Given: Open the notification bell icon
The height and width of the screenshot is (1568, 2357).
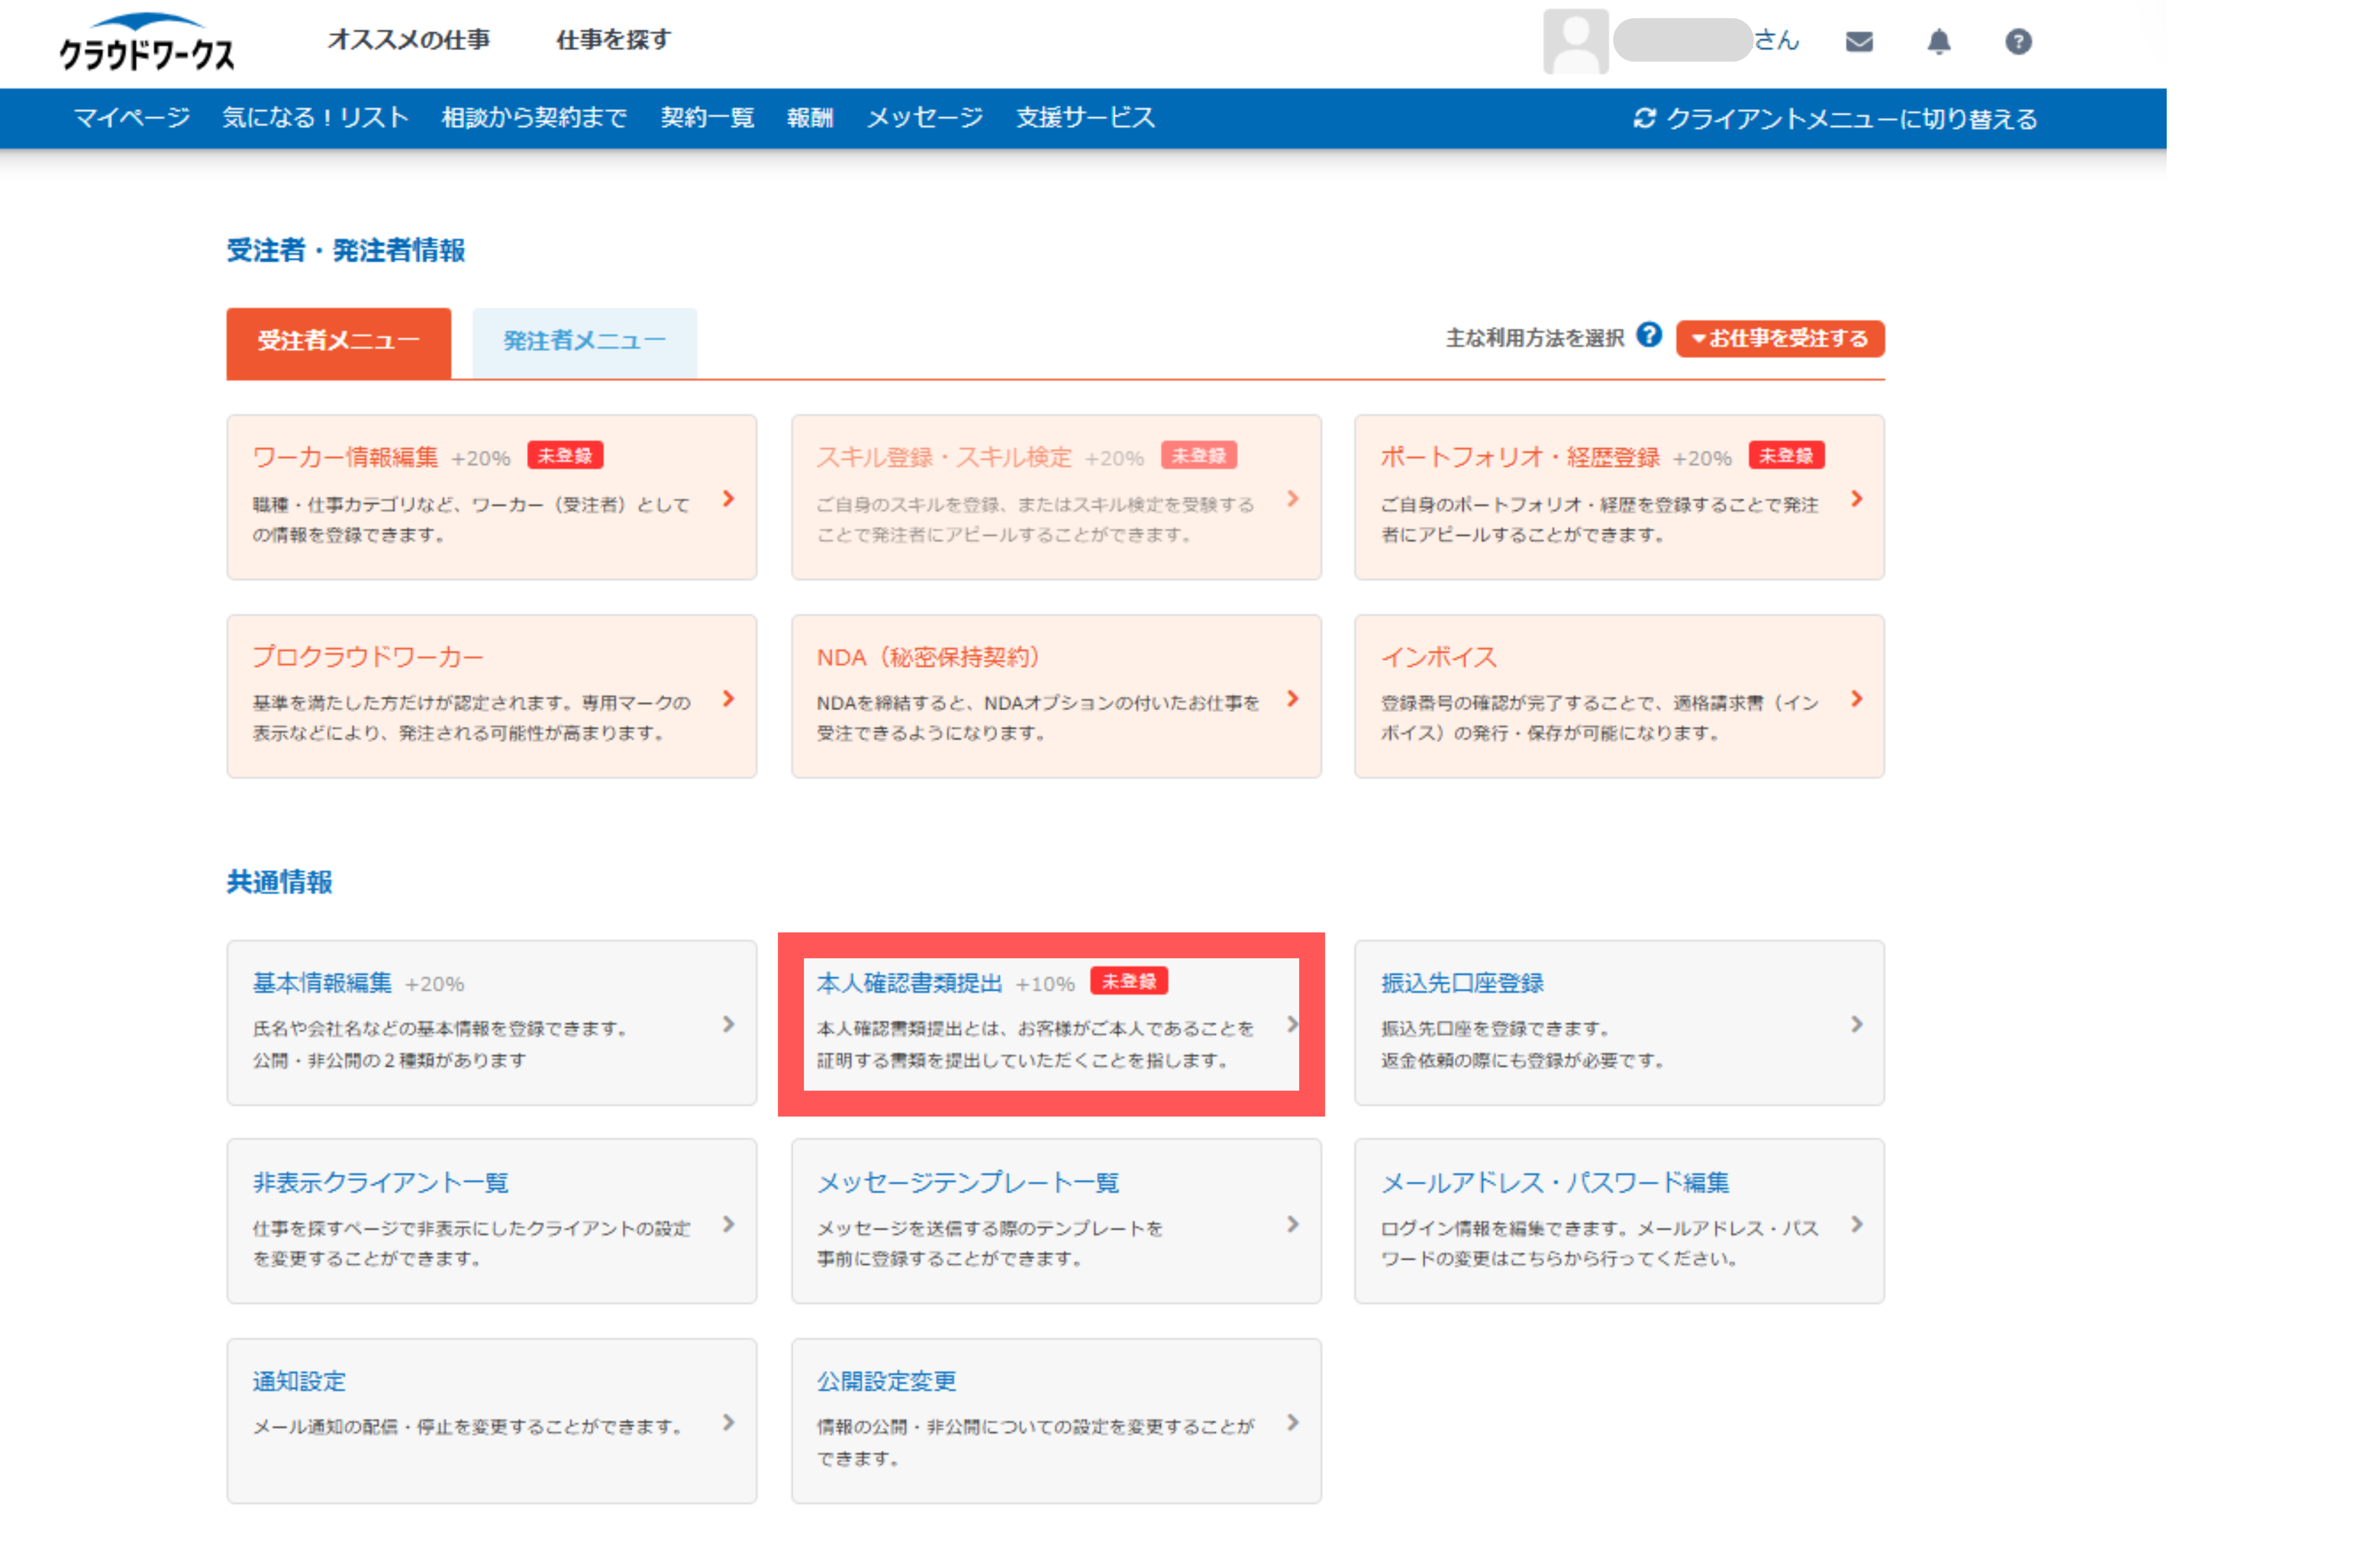Looking at the screenshot, I should [1938, 42].
